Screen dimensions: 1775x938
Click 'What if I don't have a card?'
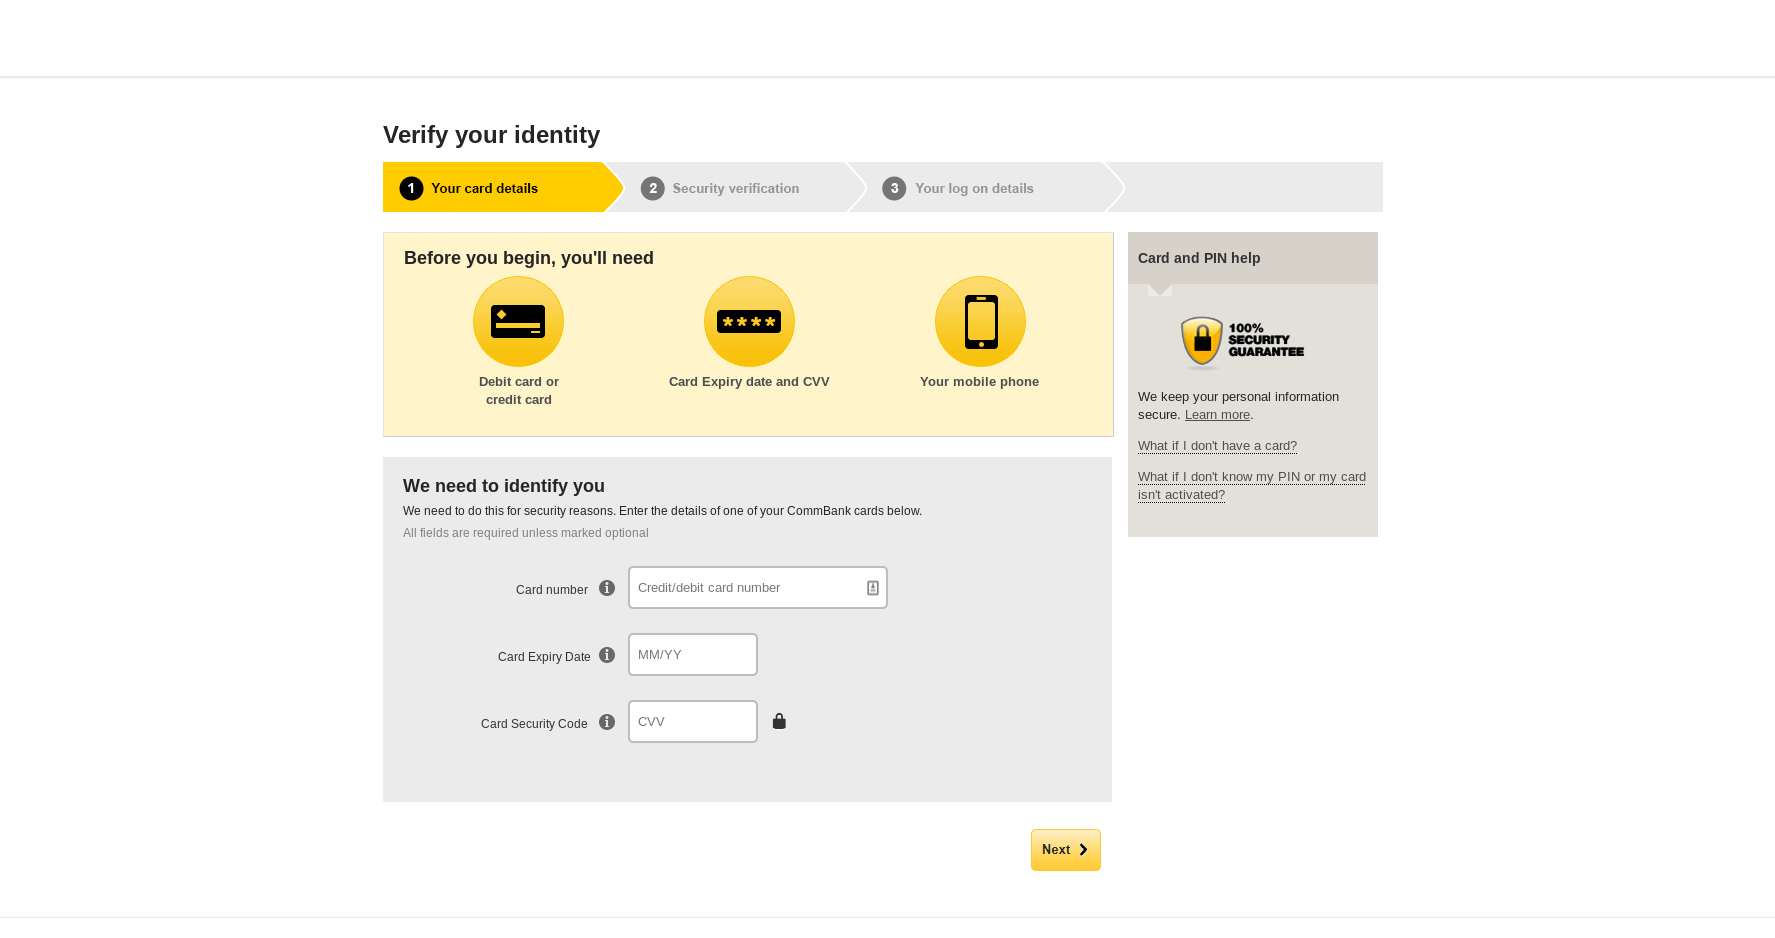[1217, 445]
